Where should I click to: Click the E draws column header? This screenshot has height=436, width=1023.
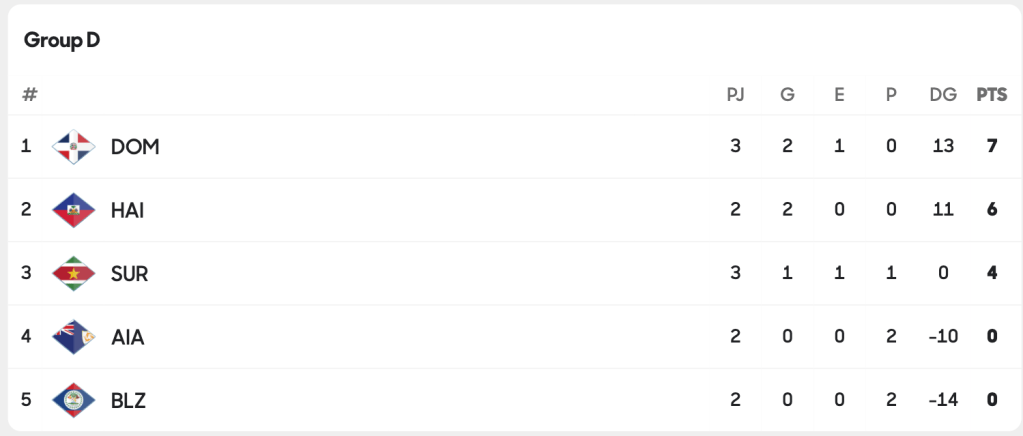coord(839,95)
